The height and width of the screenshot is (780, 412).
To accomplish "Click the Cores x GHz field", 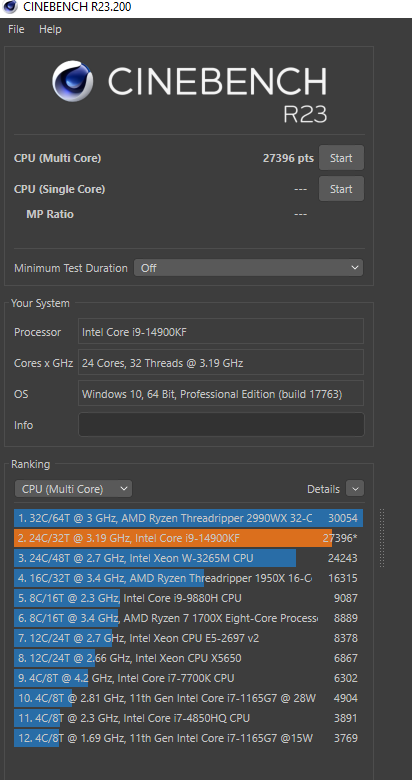I will coord(221,363).
